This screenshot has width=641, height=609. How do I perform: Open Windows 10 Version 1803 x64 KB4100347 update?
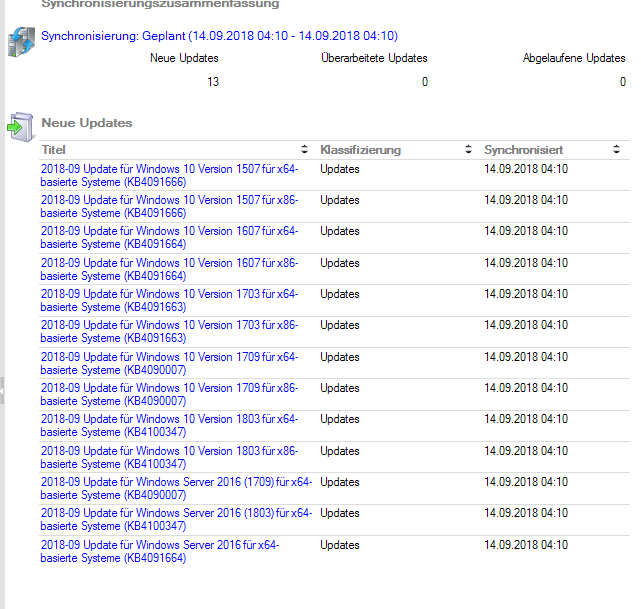(169, 425)
